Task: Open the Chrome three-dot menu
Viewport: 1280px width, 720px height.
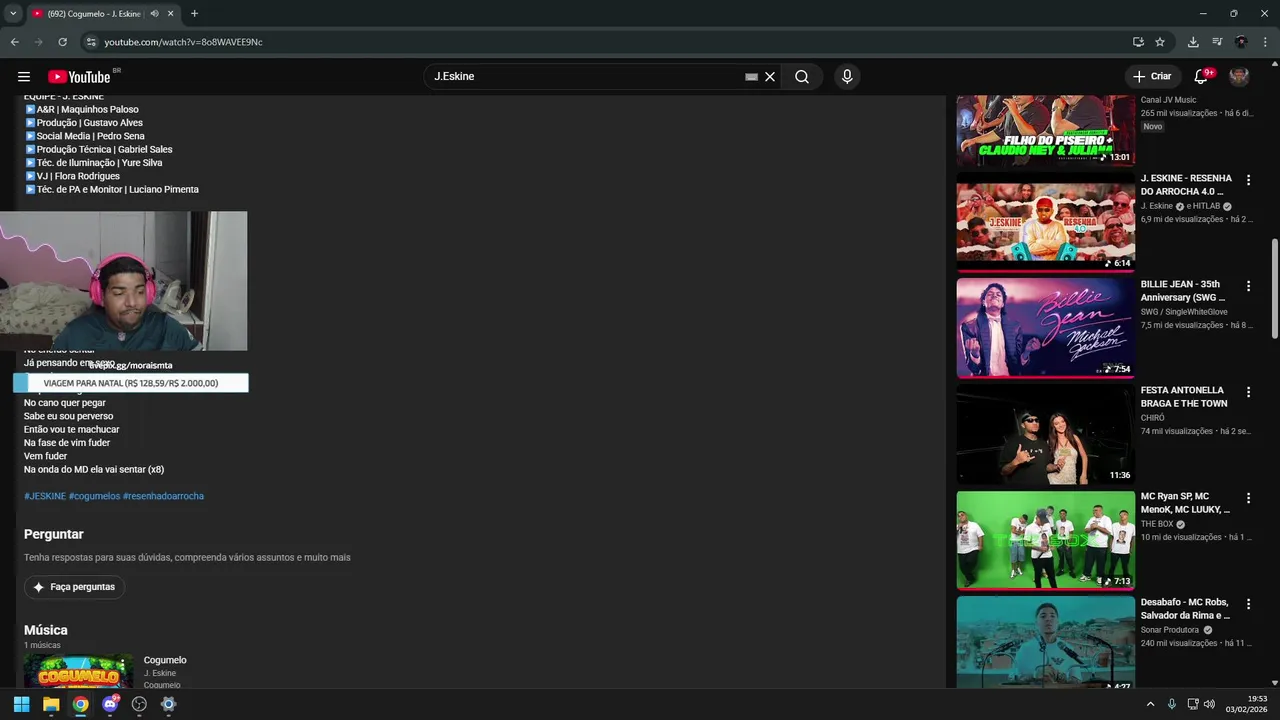Action: tap(1265, 42)
